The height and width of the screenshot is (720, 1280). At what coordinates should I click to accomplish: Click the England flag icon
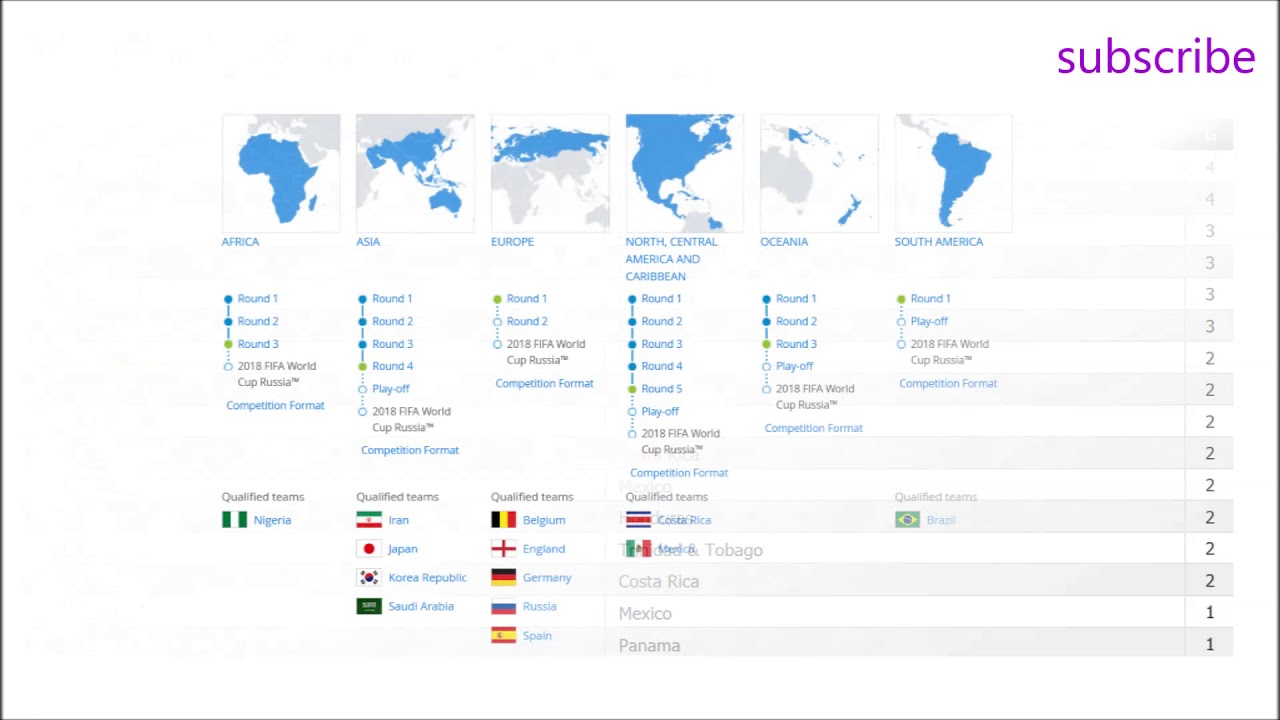pos(504,549)
